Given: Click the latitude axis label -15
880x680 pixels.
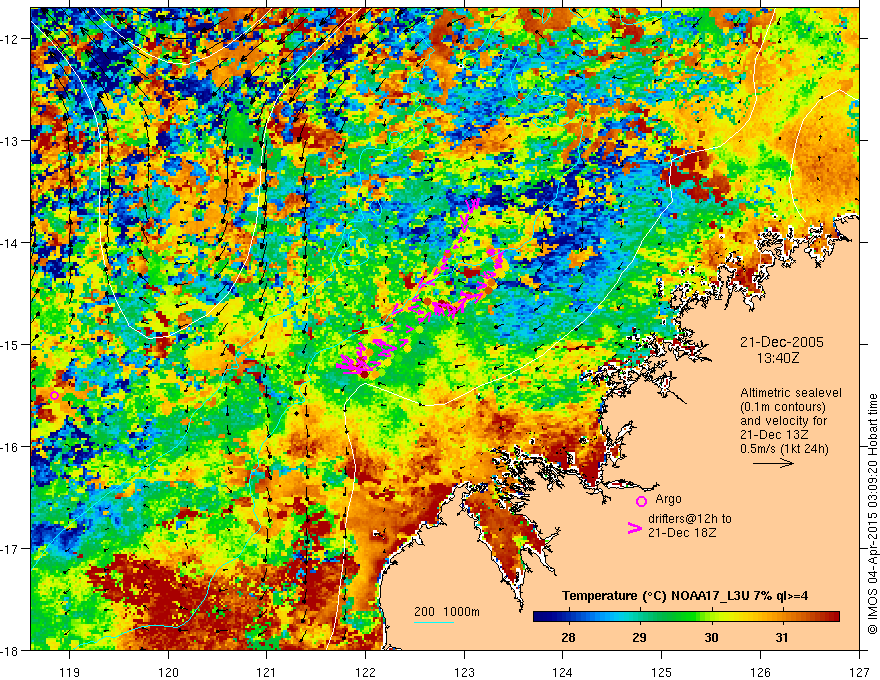Looking at the screenshot, I should coord(10,344).
